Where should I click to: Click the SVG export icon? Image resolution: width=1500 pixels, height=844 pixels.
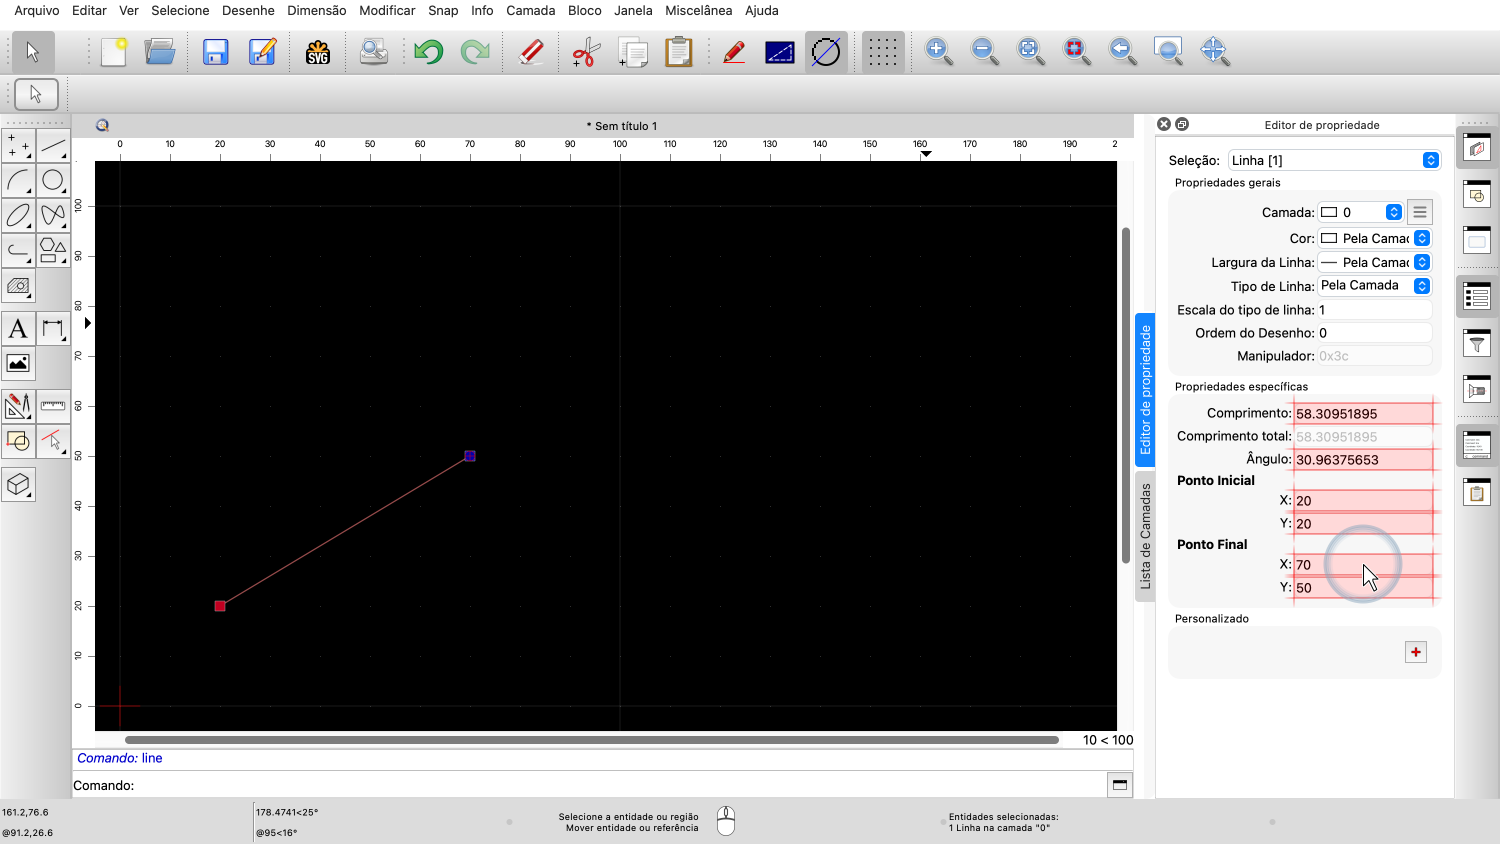[x=318, y=52]
